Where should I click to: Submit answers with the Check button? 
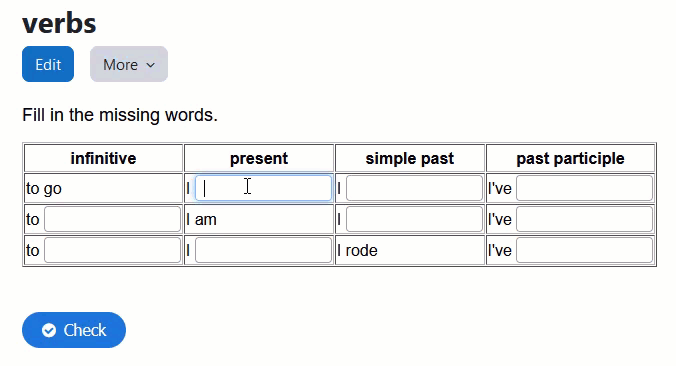tap(74, 330)
